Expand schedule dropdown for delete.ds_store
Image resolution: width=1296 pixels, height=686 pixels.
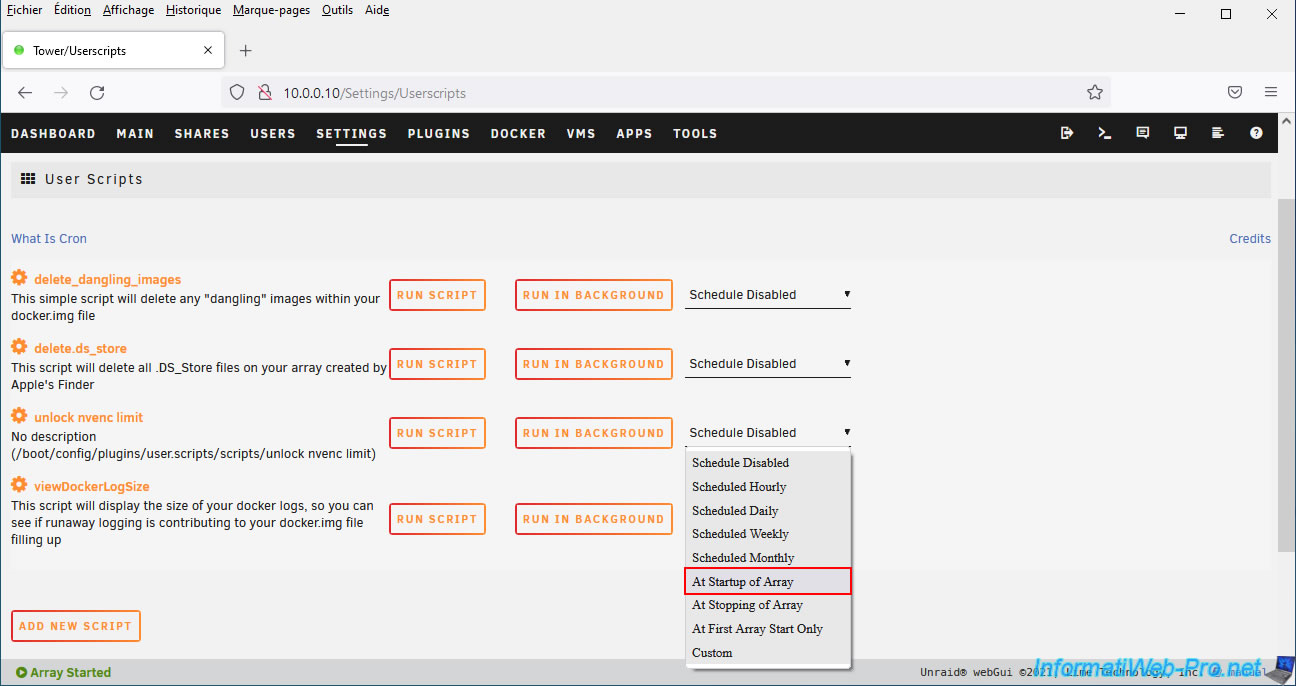(x=767, y=364)
